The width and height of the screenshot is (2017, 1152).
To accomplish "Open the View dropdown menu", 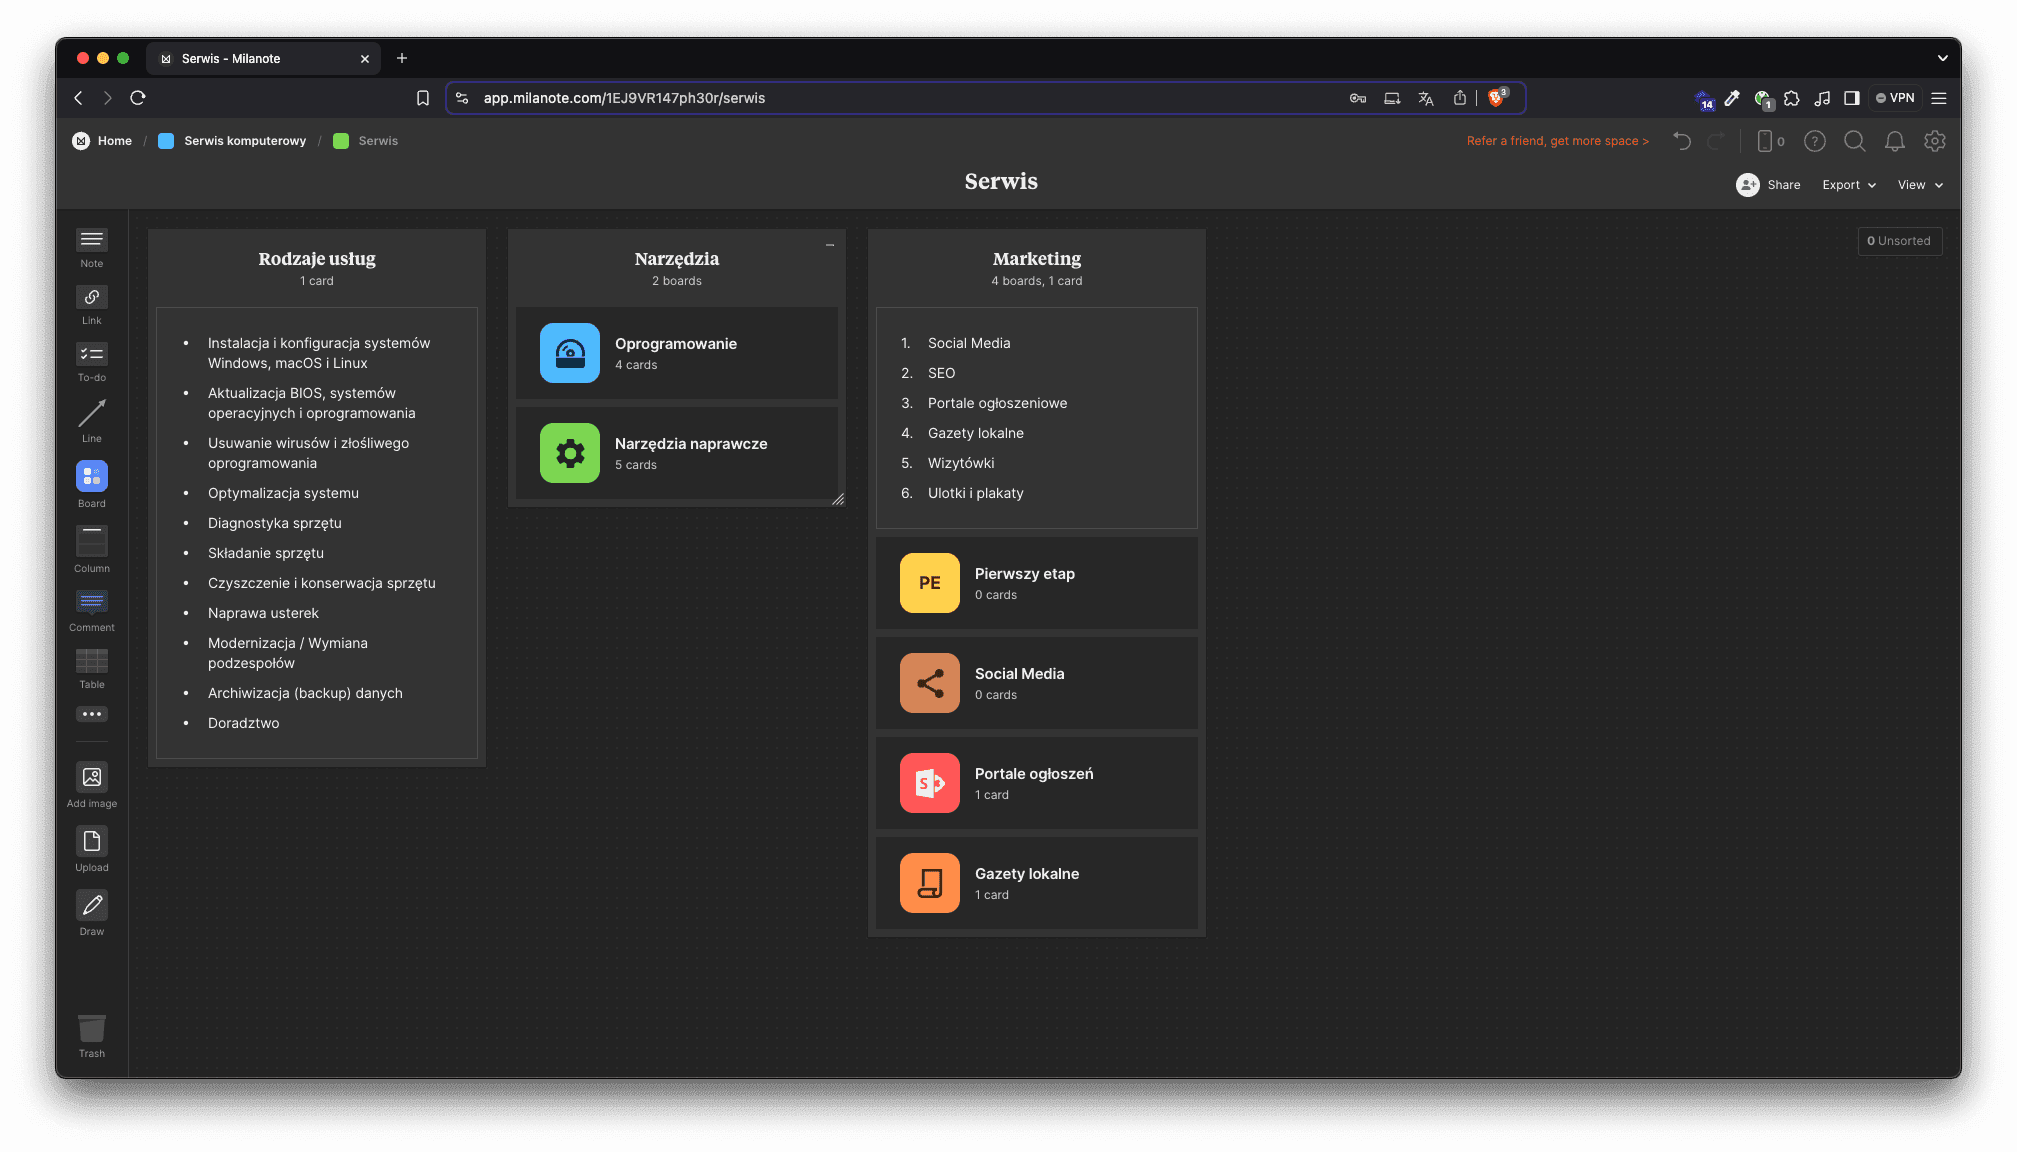I will coord(1920,185).
